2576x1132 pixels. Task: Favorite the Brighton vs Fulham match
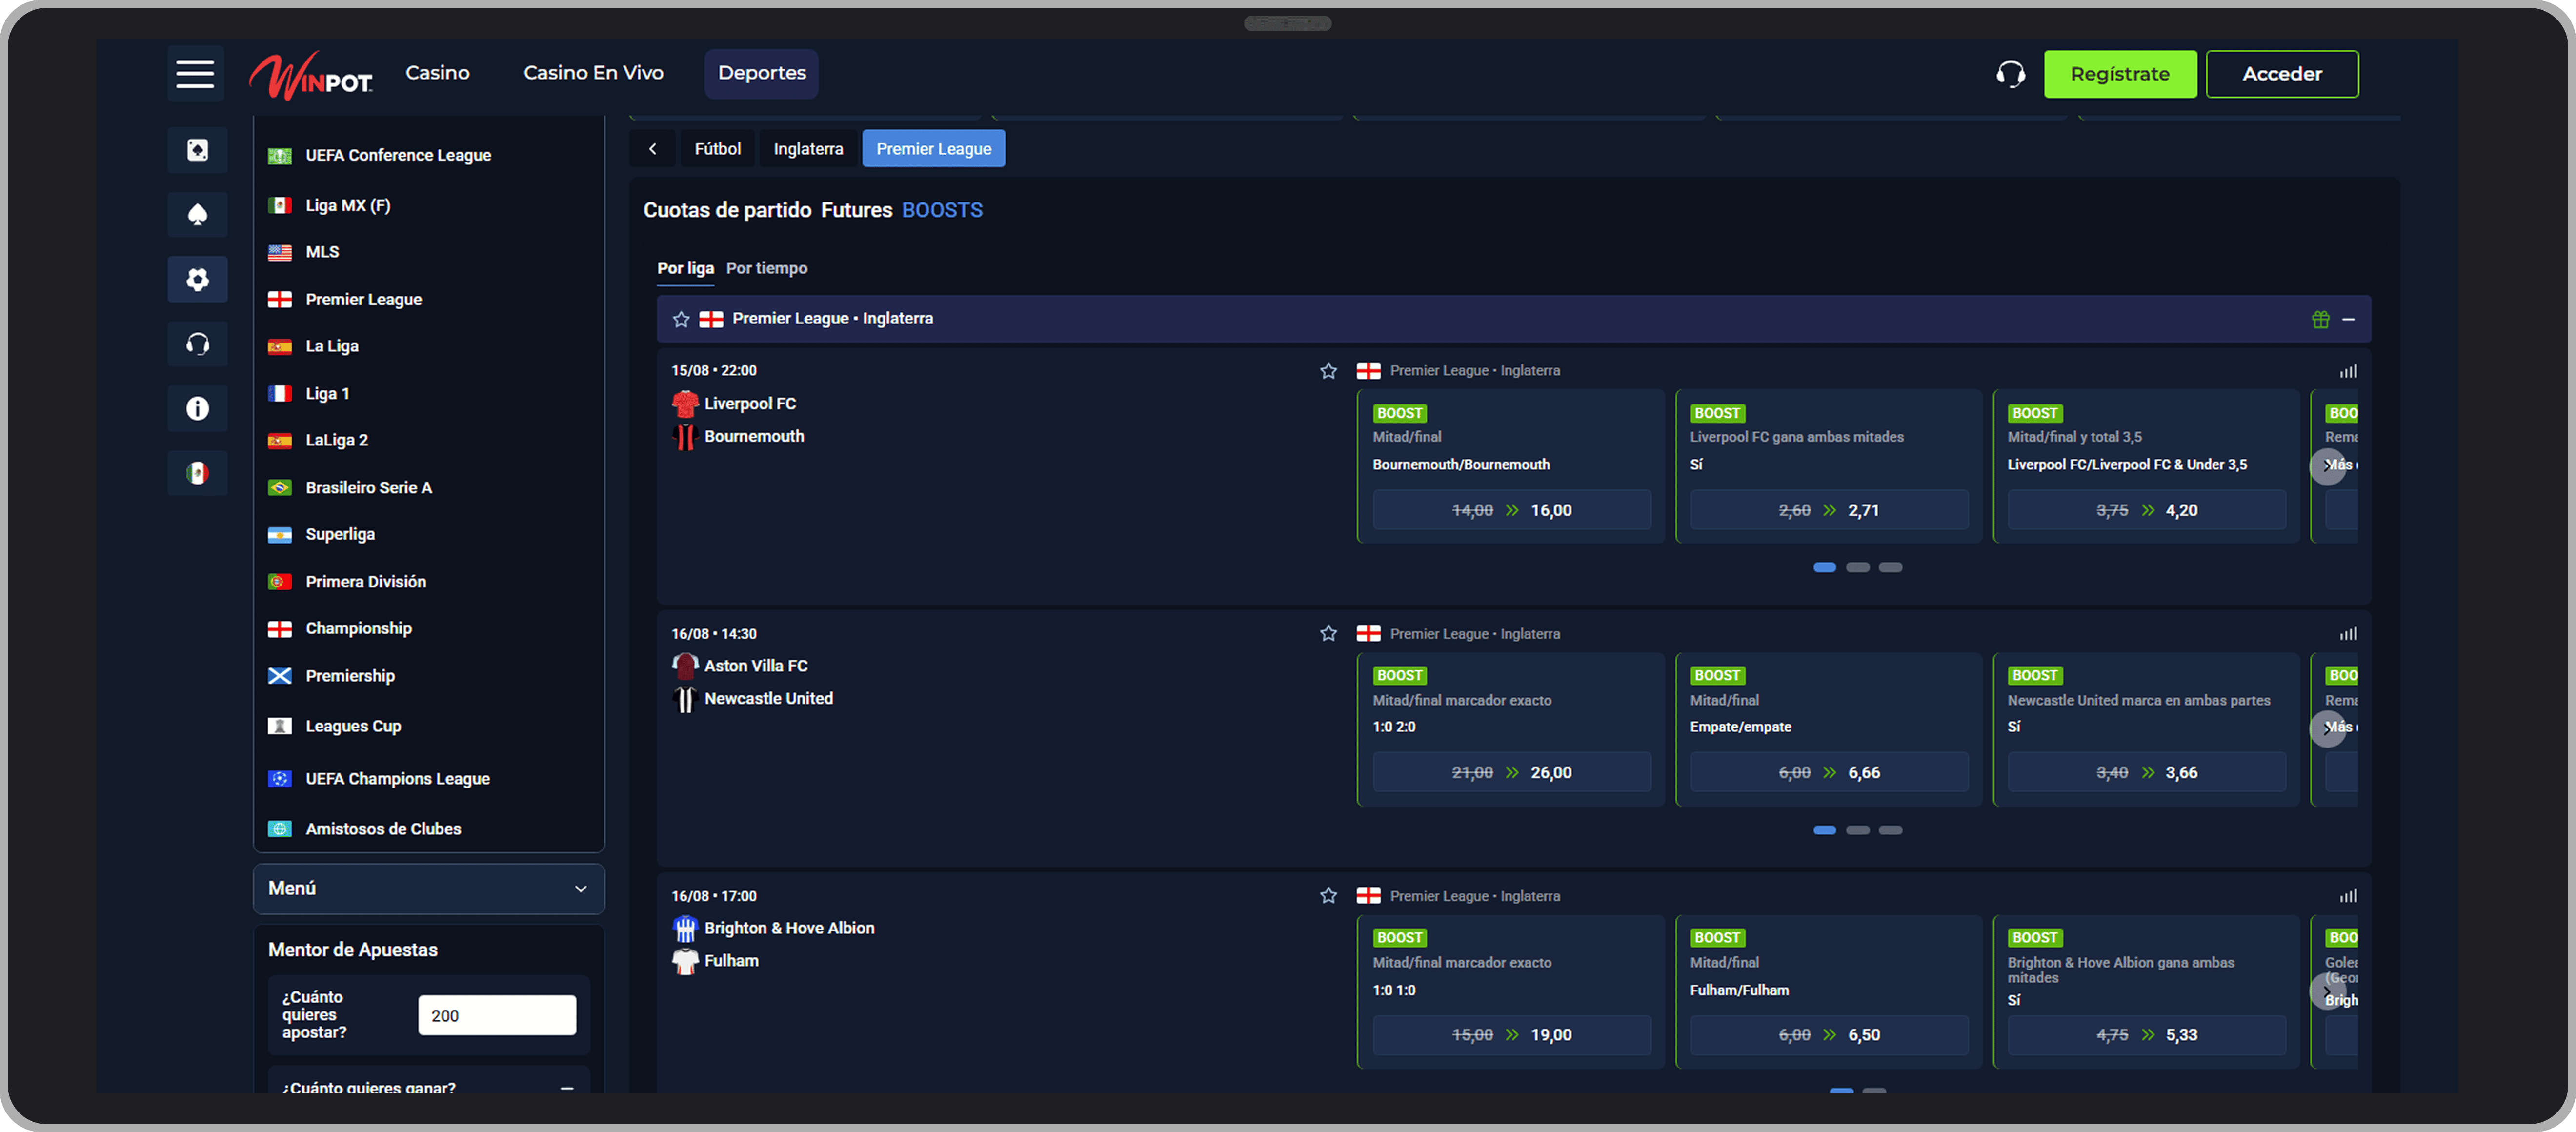1328,896
